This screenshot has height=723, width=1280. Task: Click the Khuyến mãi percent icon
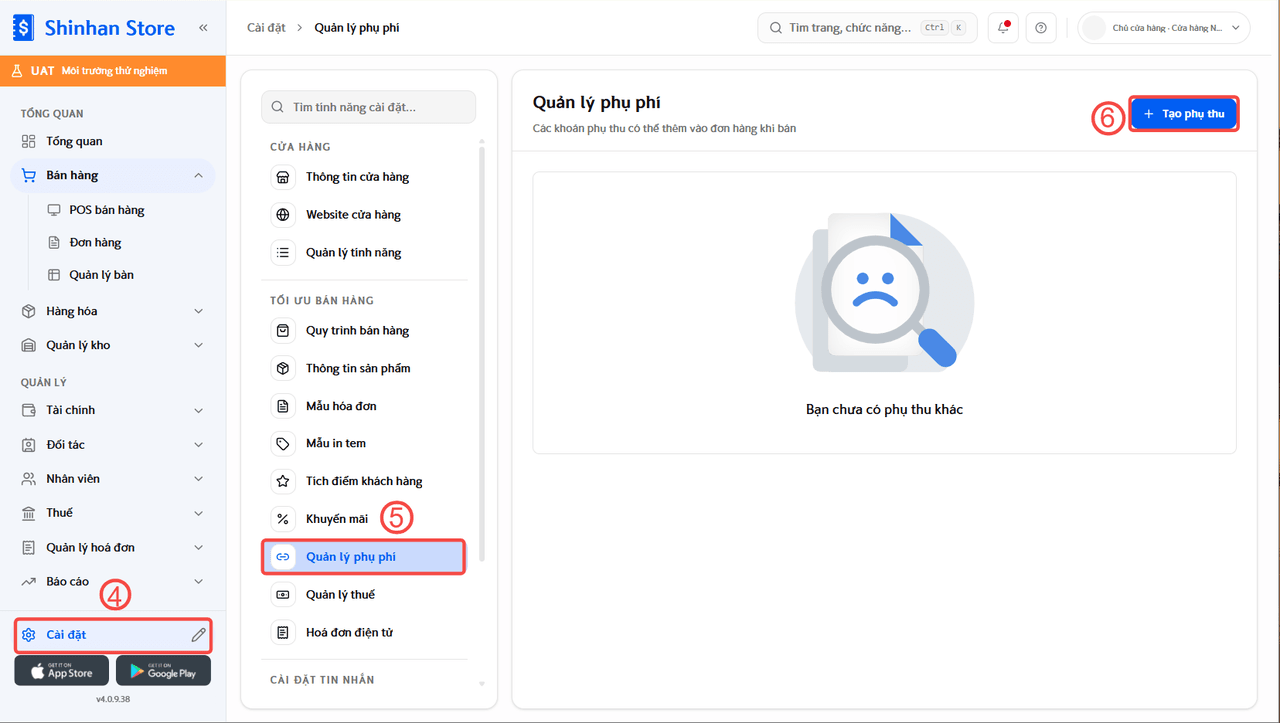pyautogui.click(x=283, y=519)
